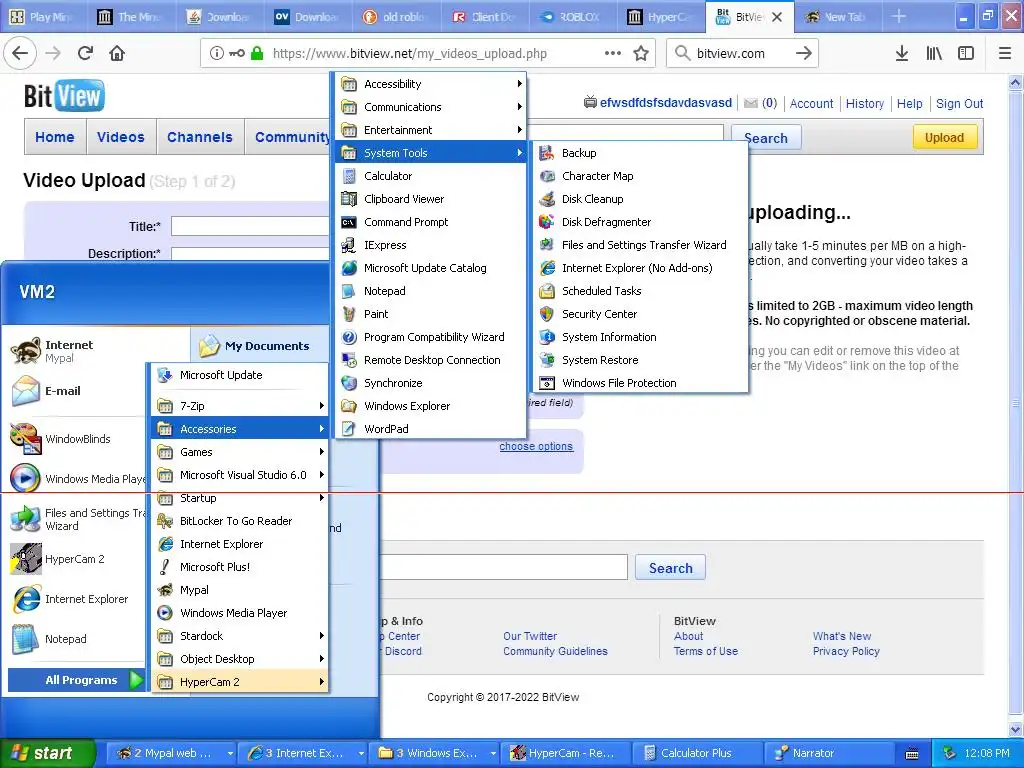Bookmark this page with star icon
1024x768 pixels.
(641, 54)
